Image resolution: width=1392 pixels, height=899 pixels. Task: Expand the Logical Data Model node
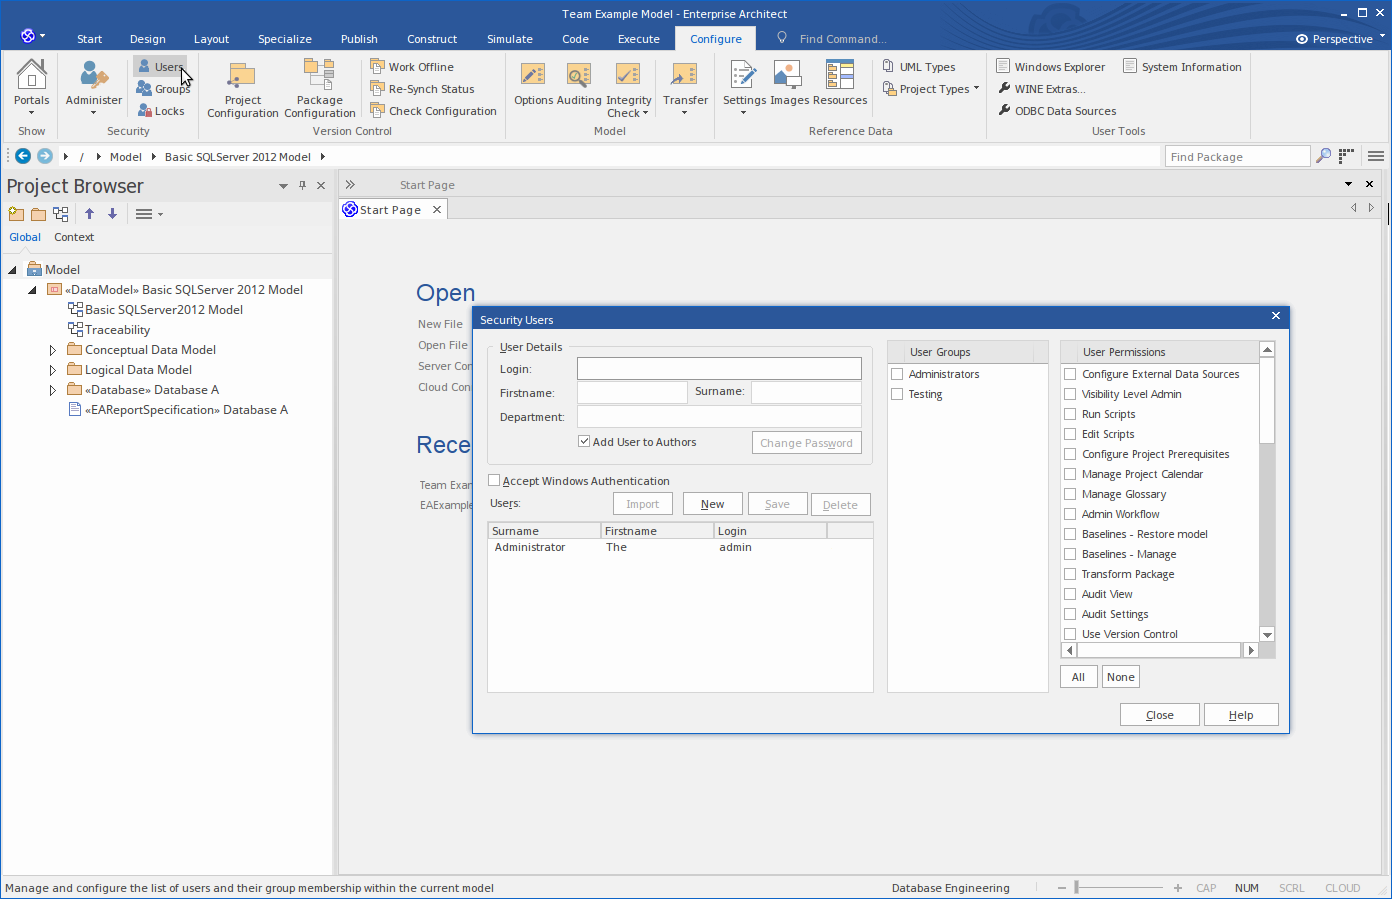click(x=53, y=370)
